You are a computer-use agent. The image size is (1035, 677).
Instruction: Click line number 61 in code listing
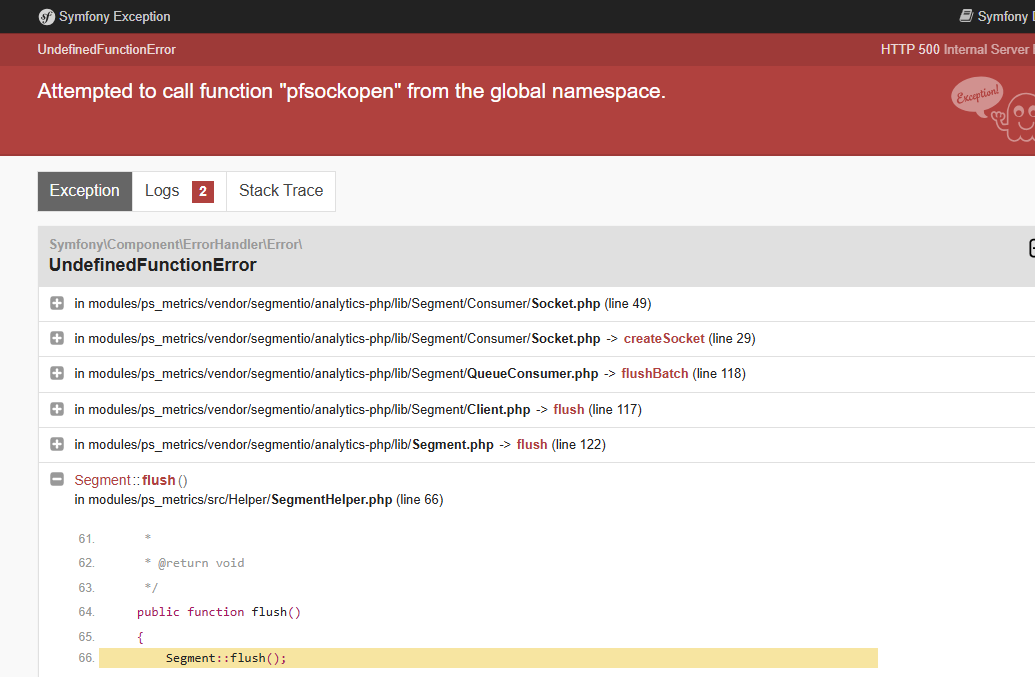(86, 538)
